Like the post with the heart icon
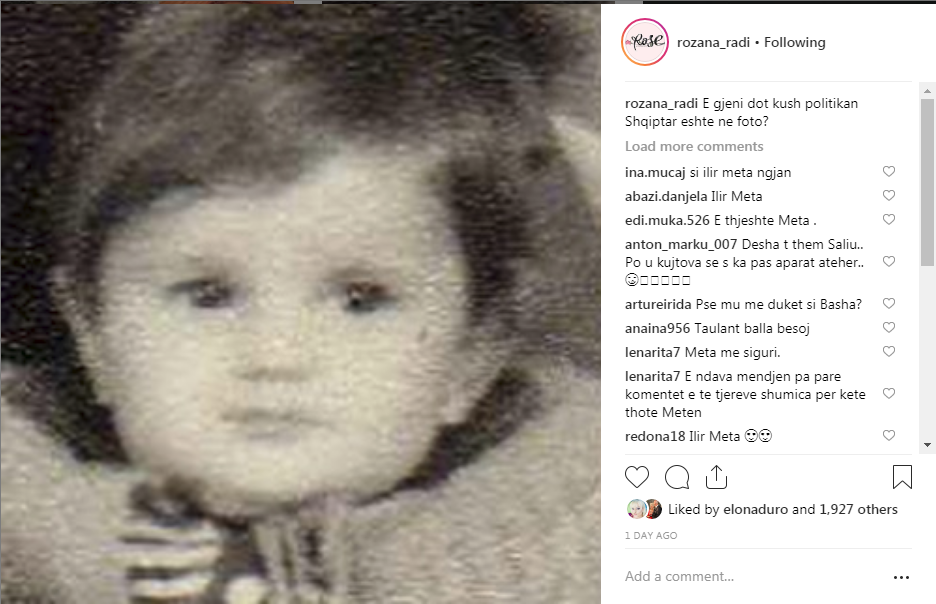This screenshot has height=604, width=936. [x=636, y=477]
